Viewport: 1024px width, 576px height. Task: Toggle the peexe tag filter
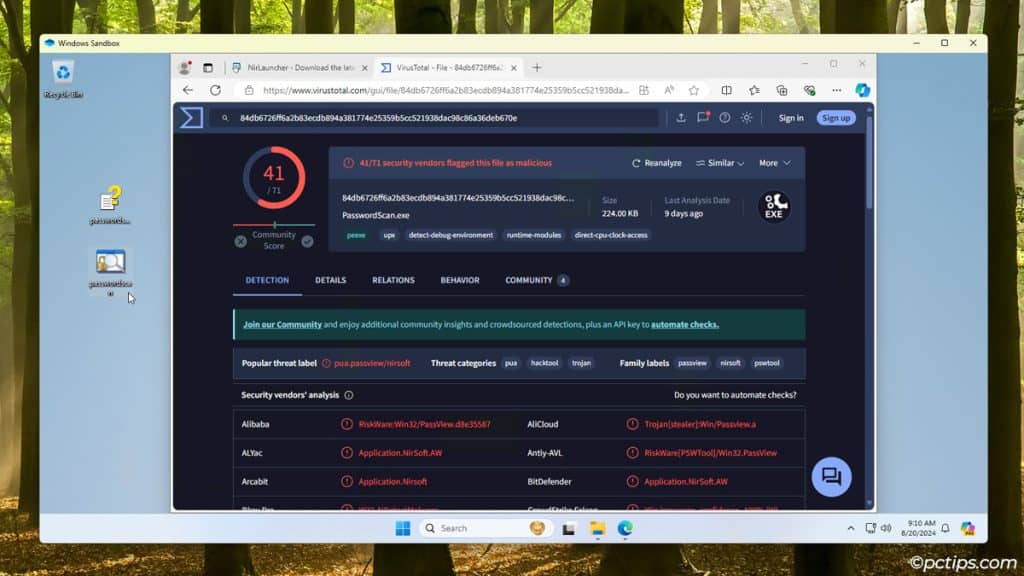(355, 235)
